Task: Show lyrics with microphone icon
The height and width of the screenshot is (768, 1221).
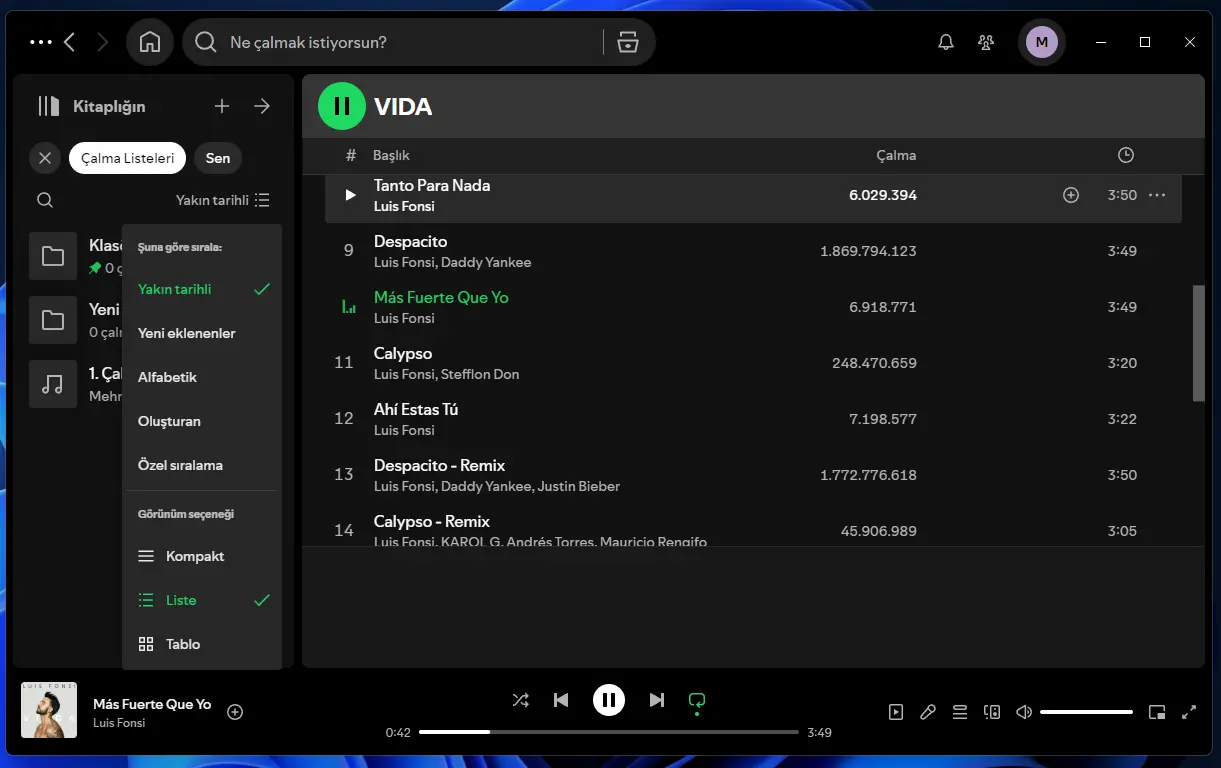Action: click(928, 712)
